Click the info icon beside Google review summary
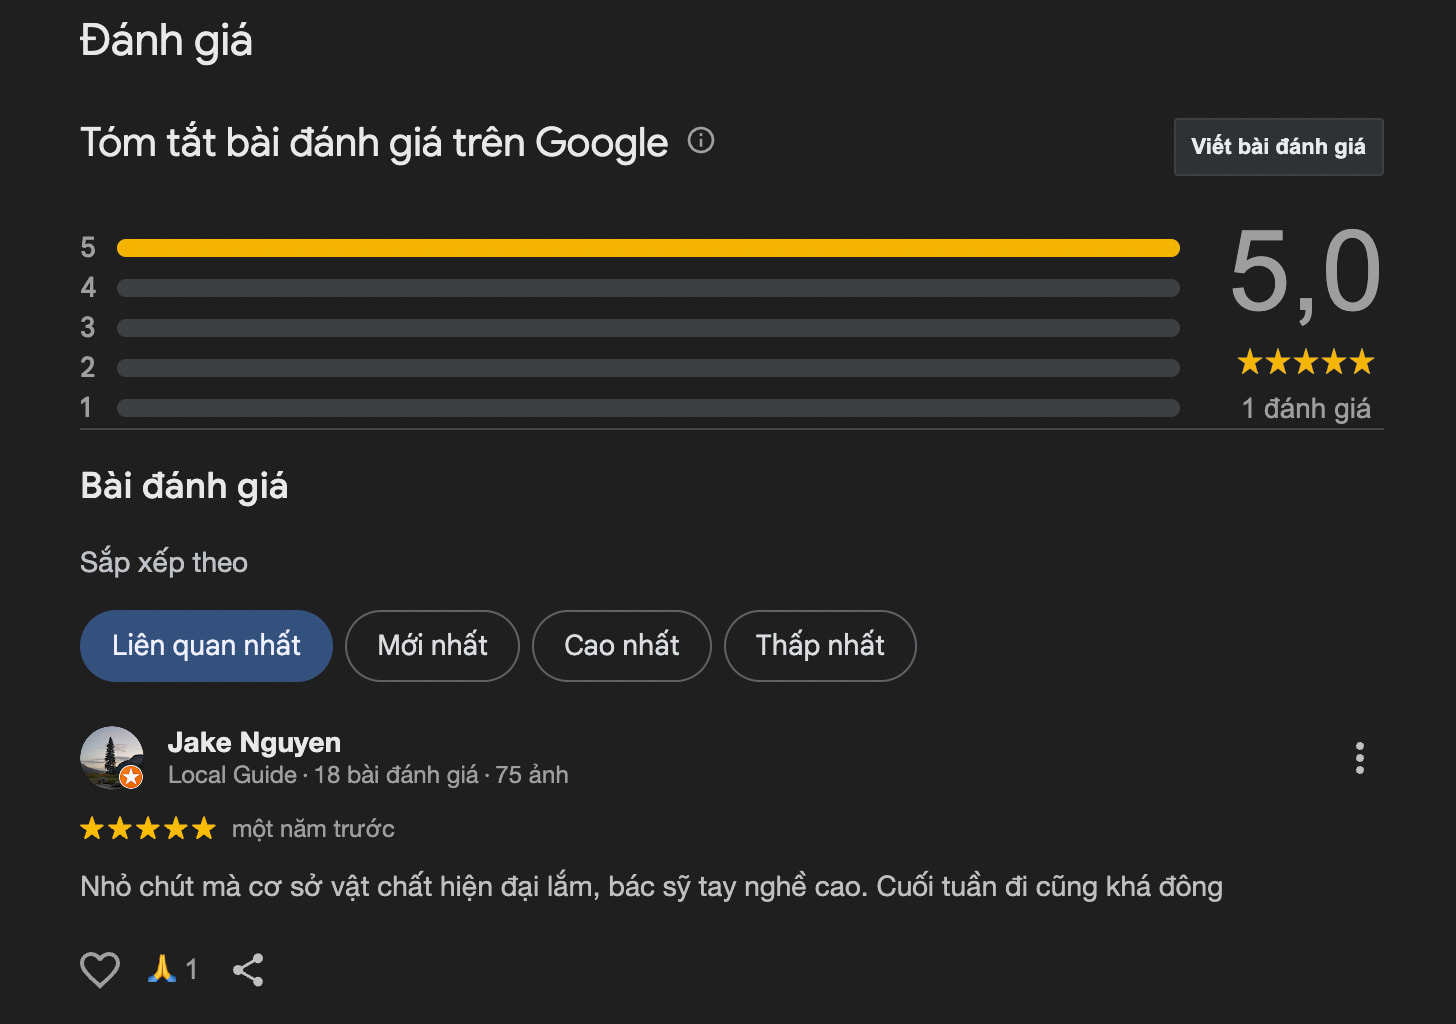 tap(701, 140)
